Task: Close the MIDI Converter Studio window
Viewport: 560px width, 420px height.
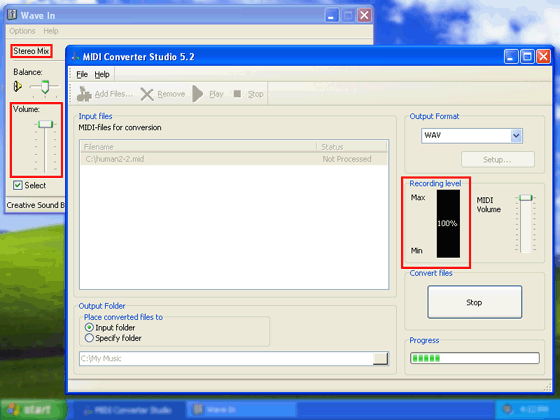Action: point(544,56)
